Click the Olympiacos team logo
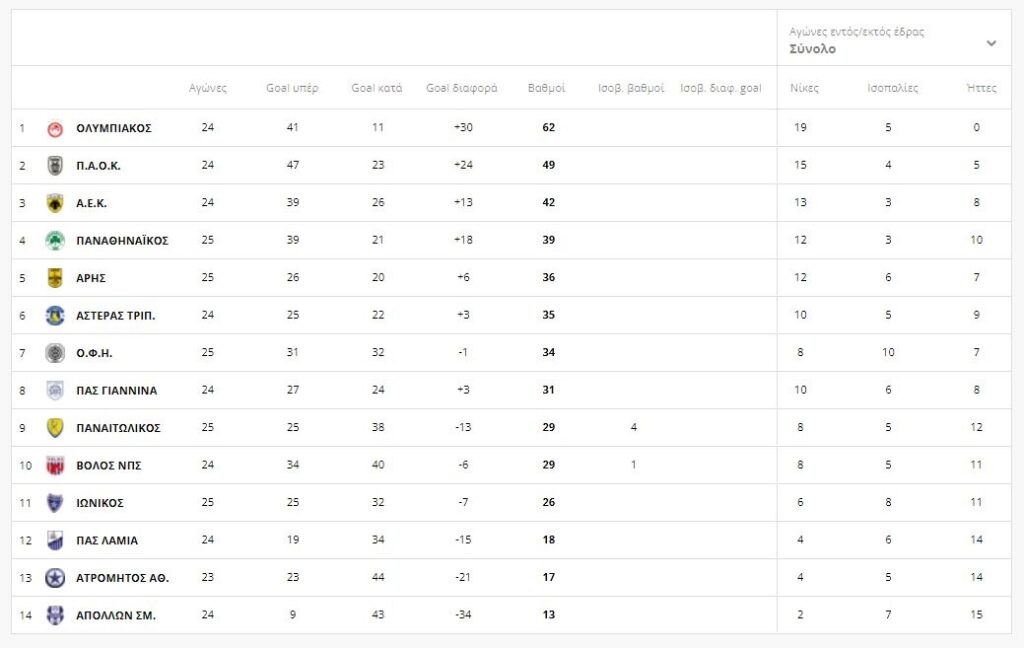The image size is (1024, 648). 55,128
